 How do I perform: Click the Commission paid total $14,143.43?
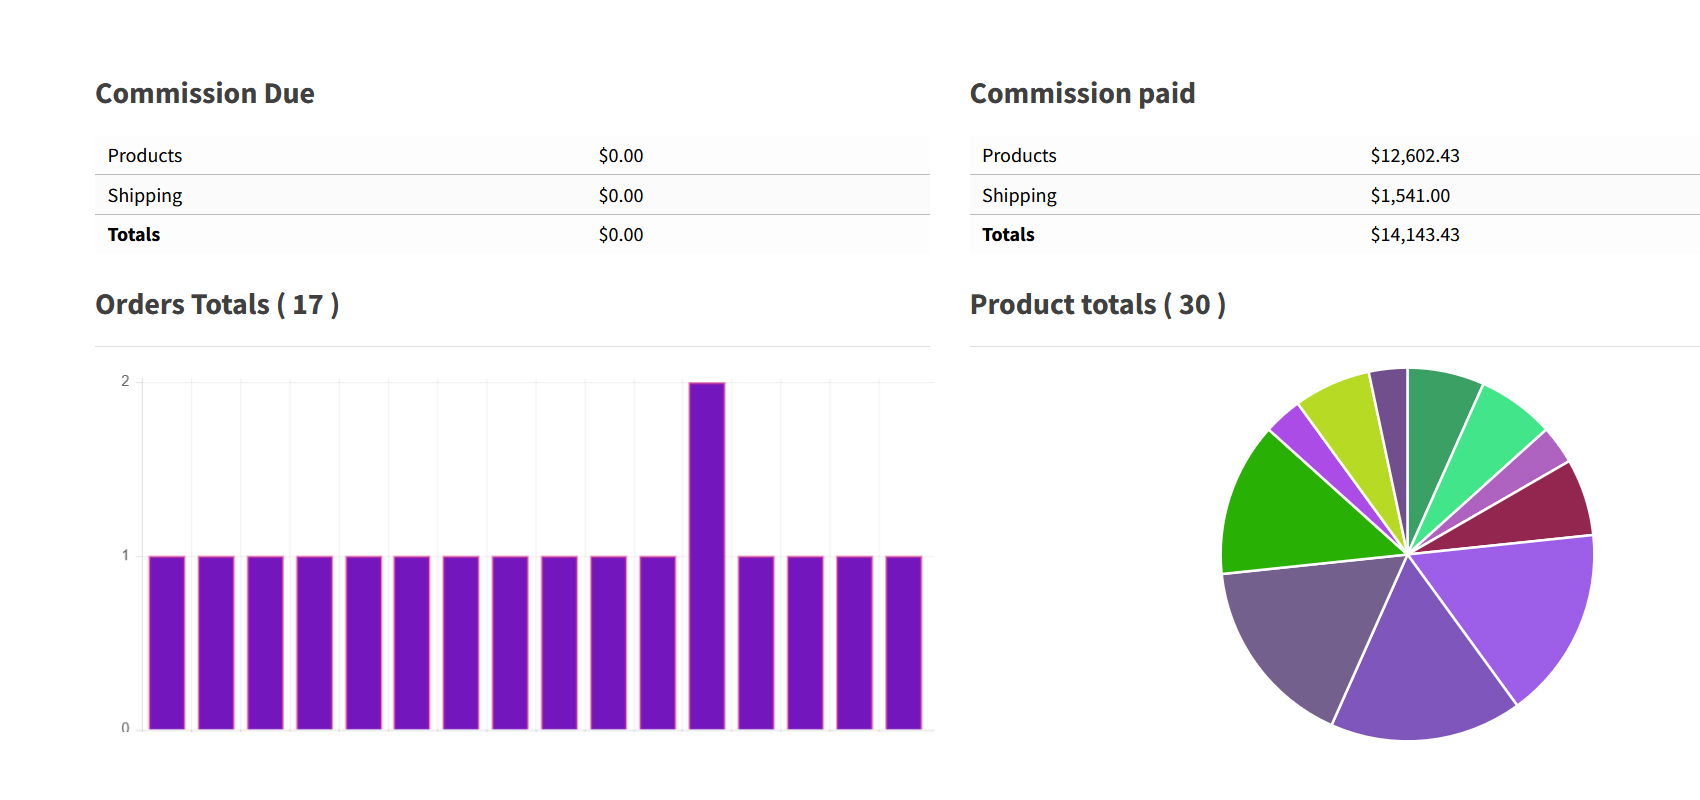1414,235
